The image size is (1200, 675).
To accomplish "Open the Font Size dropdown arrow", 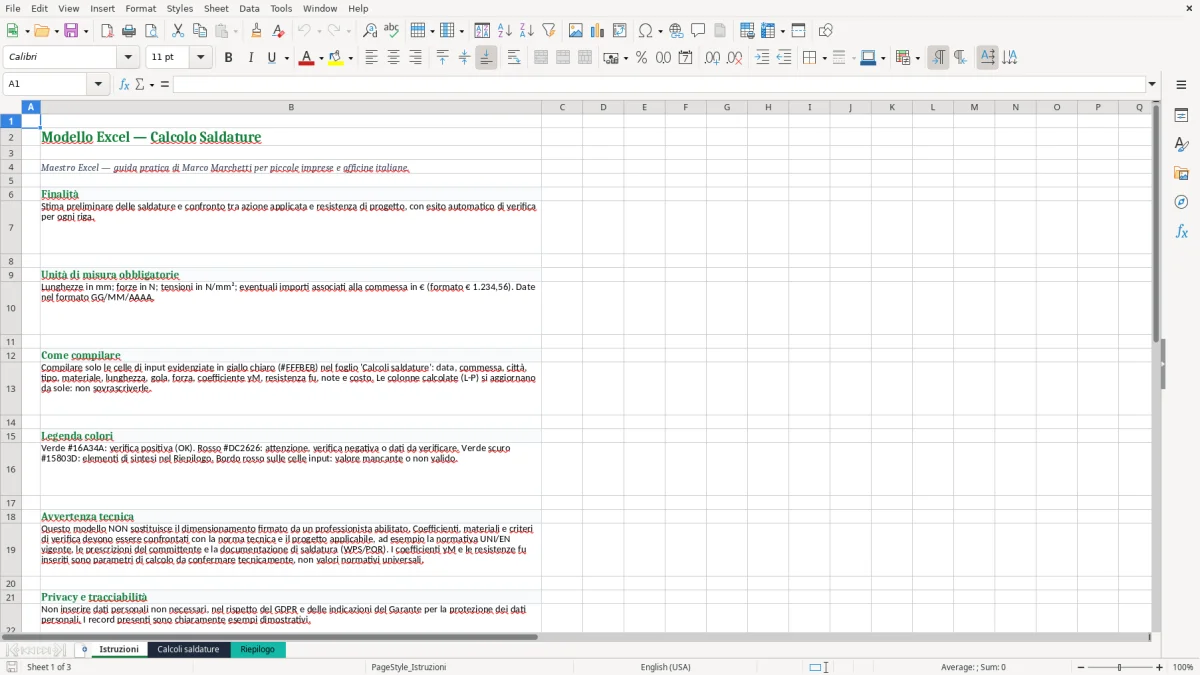I will [201, 58].
